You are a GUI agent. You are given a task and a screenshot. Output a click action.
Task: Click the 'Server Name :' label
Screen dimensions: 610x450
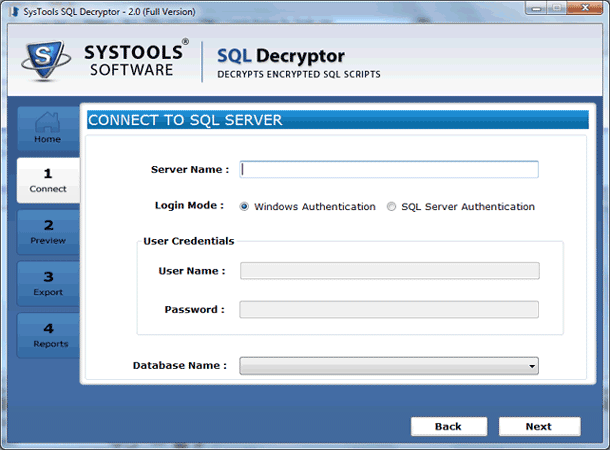pos(190,170)
